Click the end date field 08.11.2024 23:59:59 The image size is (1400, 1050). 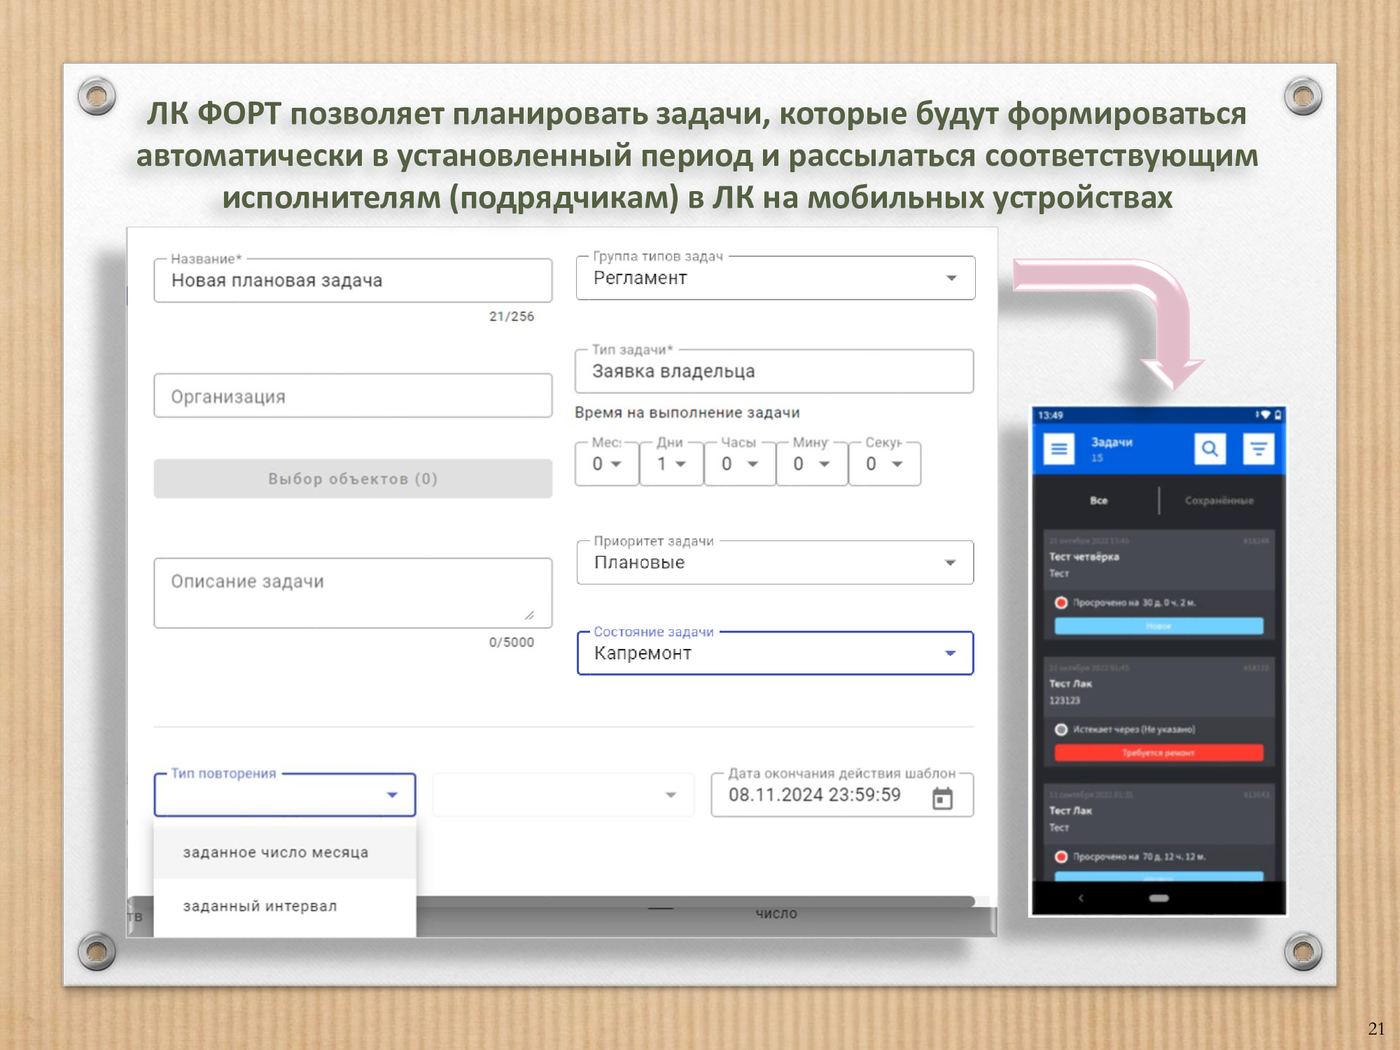point(842,795)
